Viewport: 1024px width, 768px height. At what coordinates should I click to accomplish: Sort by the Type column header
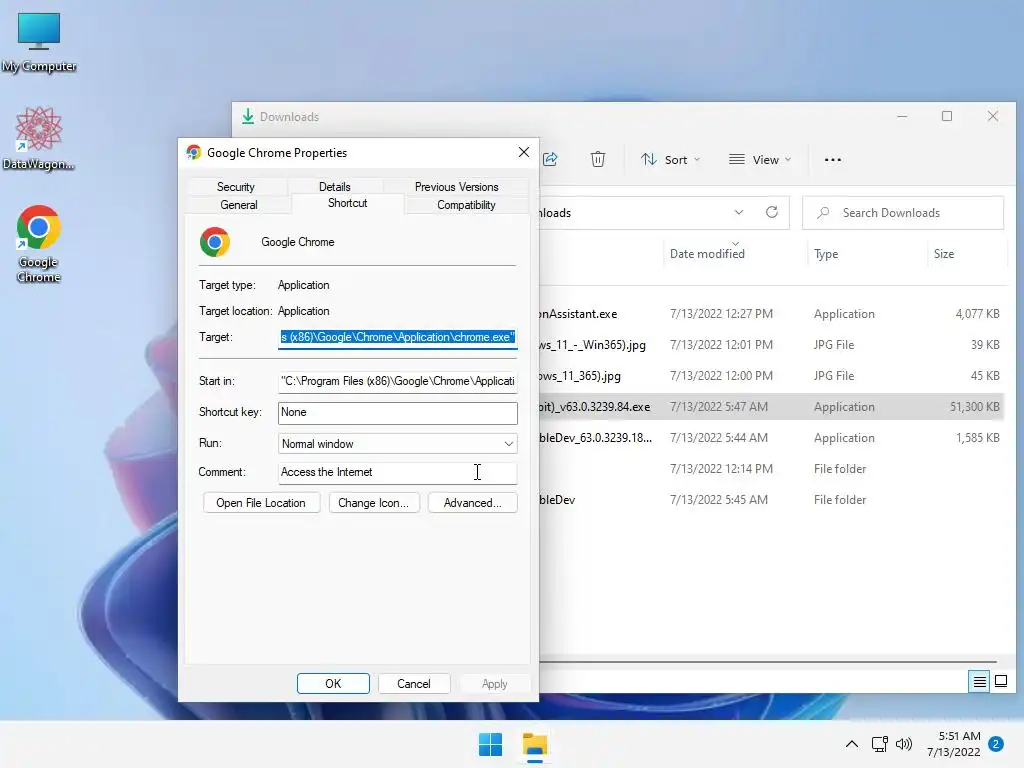(x=826, y=253)
